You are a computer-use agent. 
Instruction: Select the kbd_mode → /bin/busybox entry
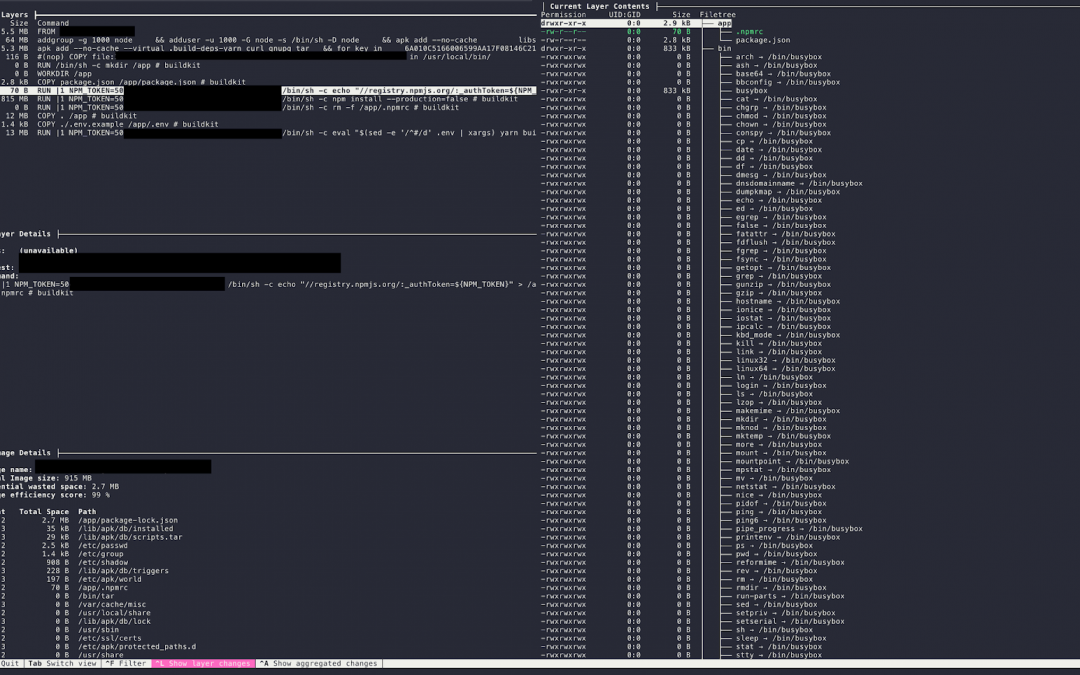[787, 335]
